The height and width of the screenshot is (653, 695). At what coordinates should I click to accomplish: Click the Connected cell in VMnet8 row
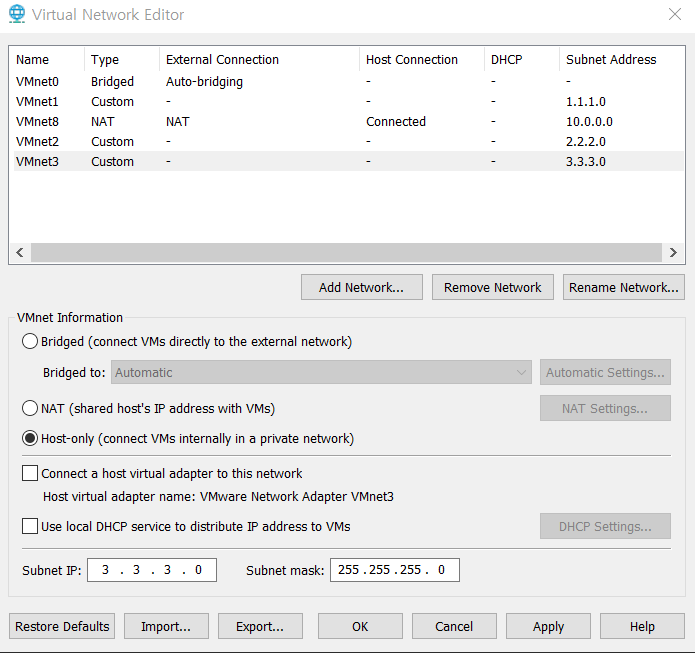click(396, 121)
